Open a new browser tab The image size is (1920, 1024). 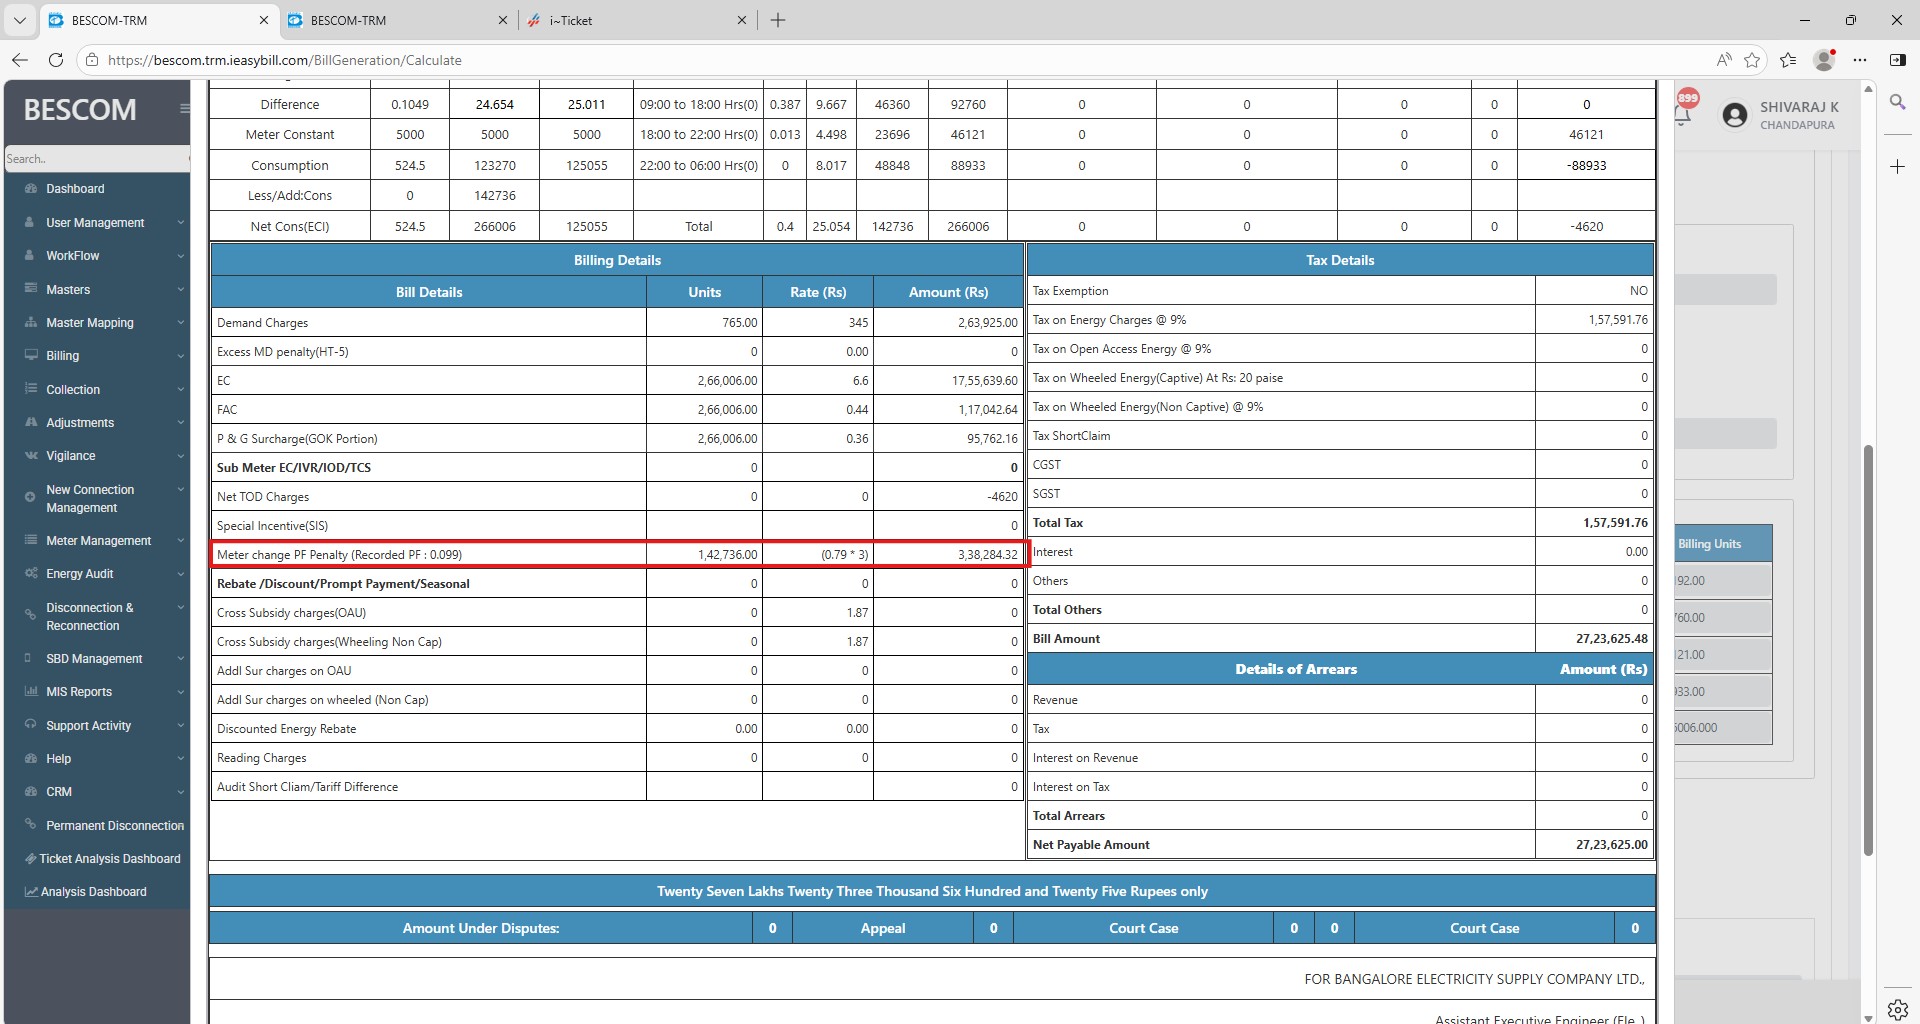778,20
